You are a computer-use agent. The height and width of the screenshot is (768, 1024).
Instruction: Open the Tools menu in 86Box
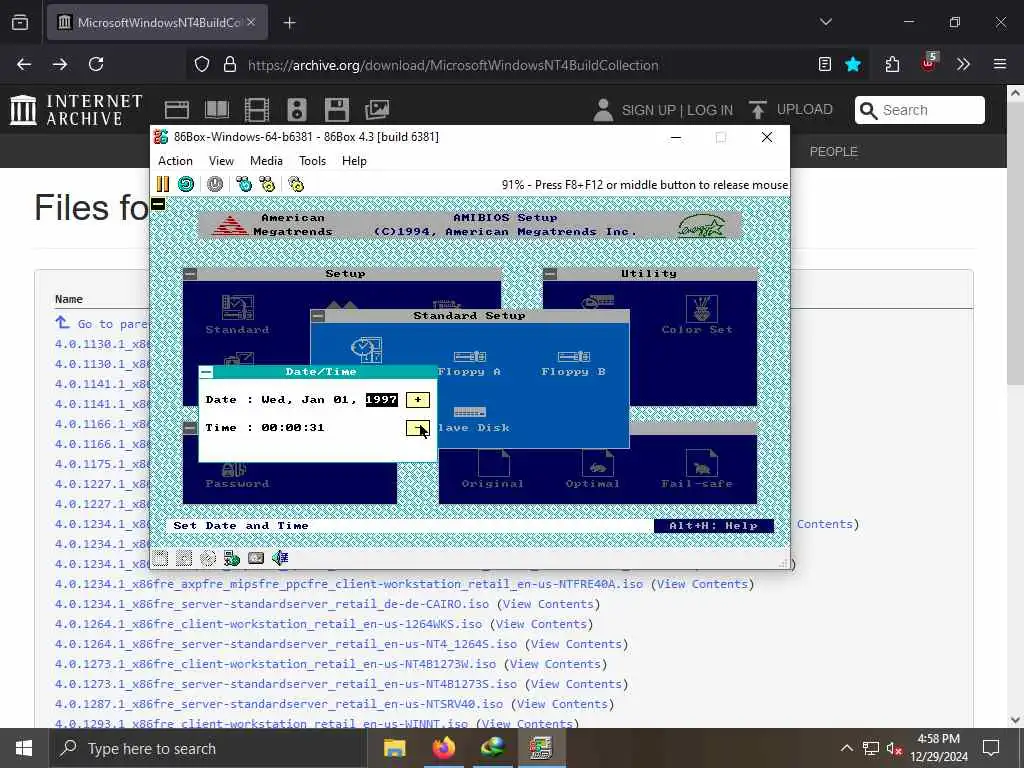click(x=312, y=161)
